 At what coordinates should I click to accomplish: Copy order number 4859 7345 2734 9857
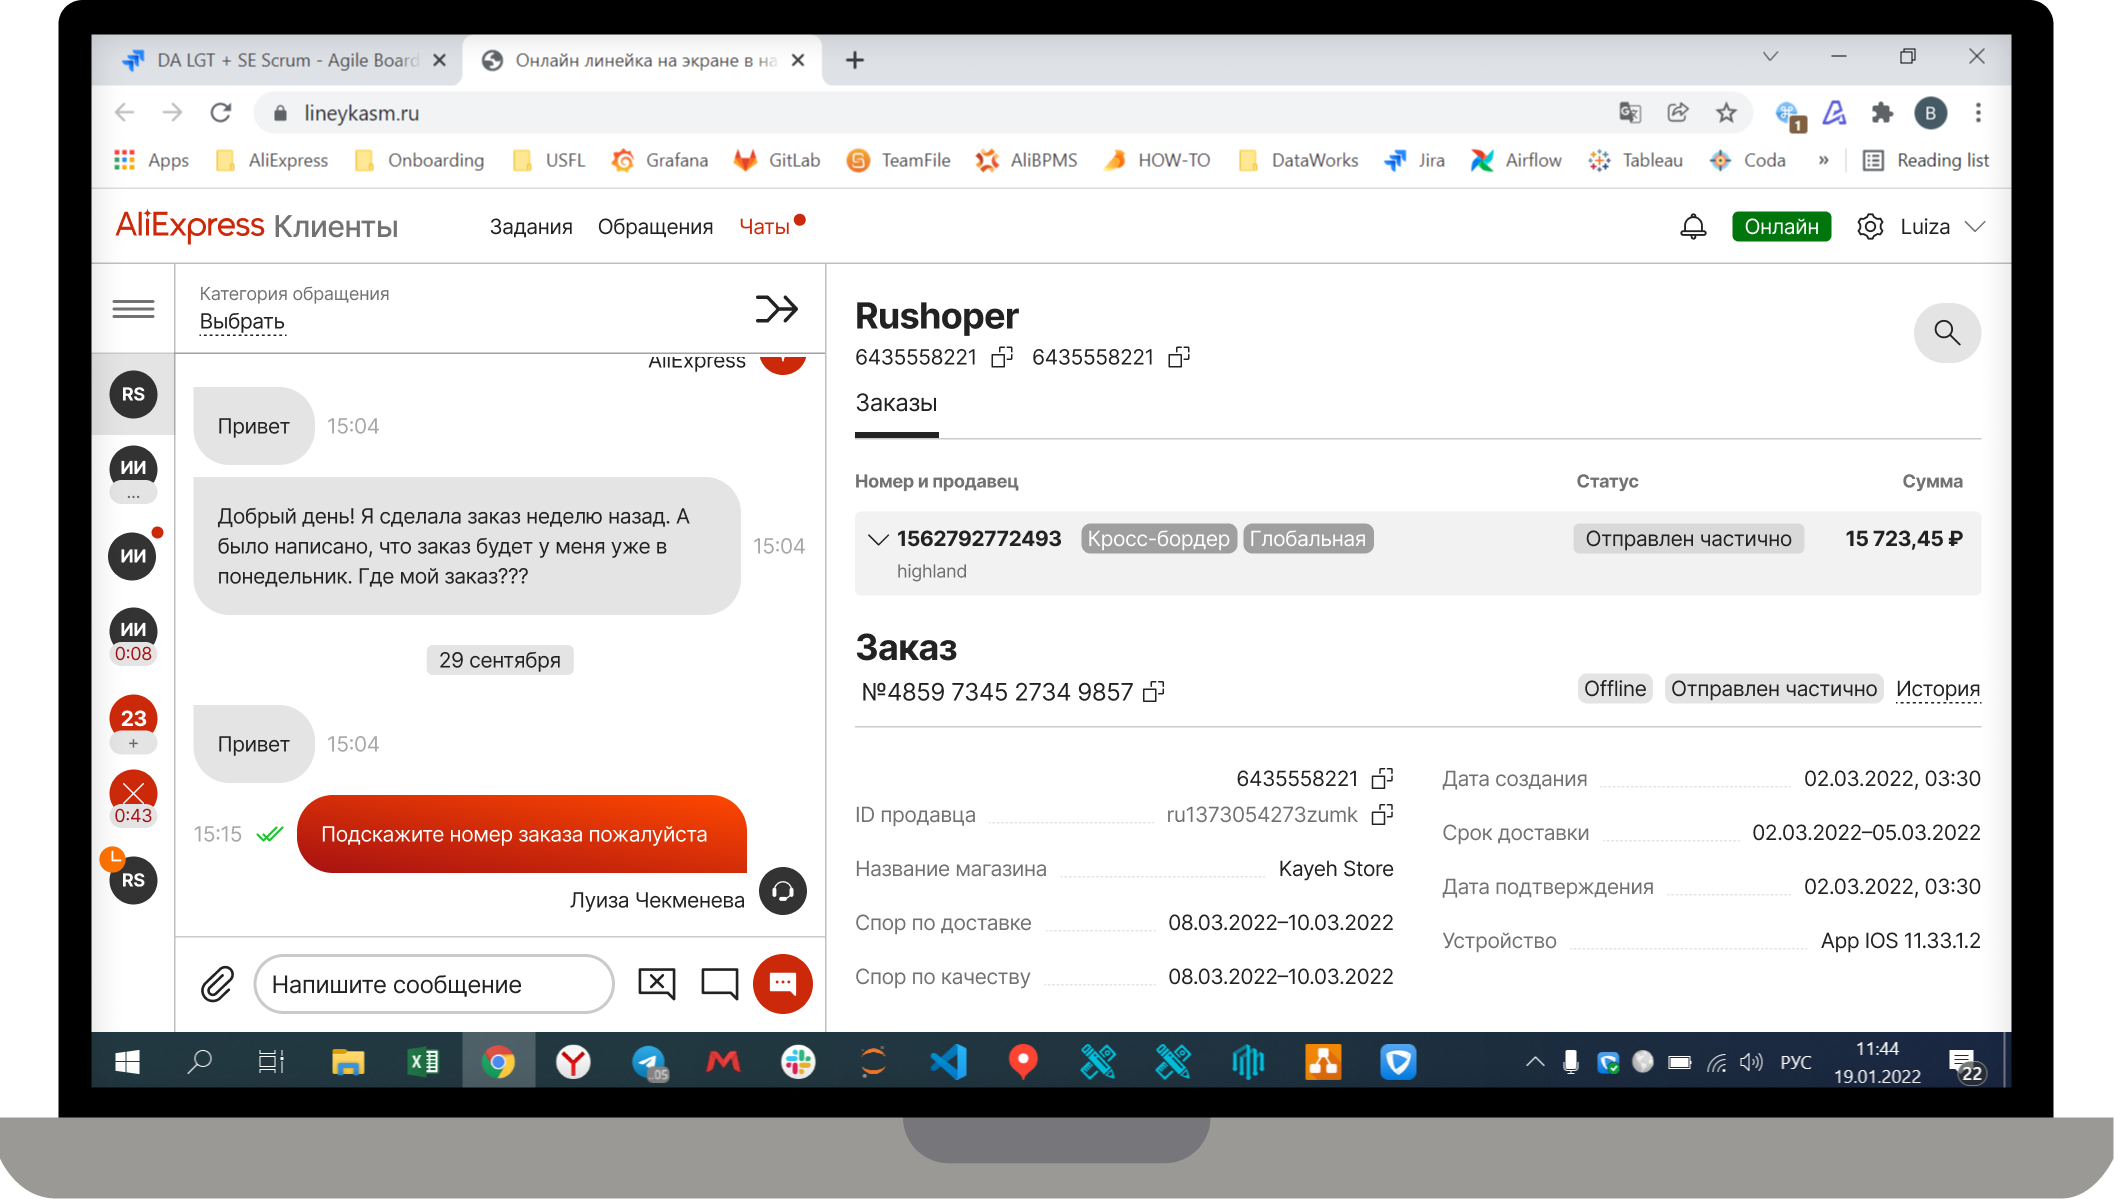click(1154, 691)
